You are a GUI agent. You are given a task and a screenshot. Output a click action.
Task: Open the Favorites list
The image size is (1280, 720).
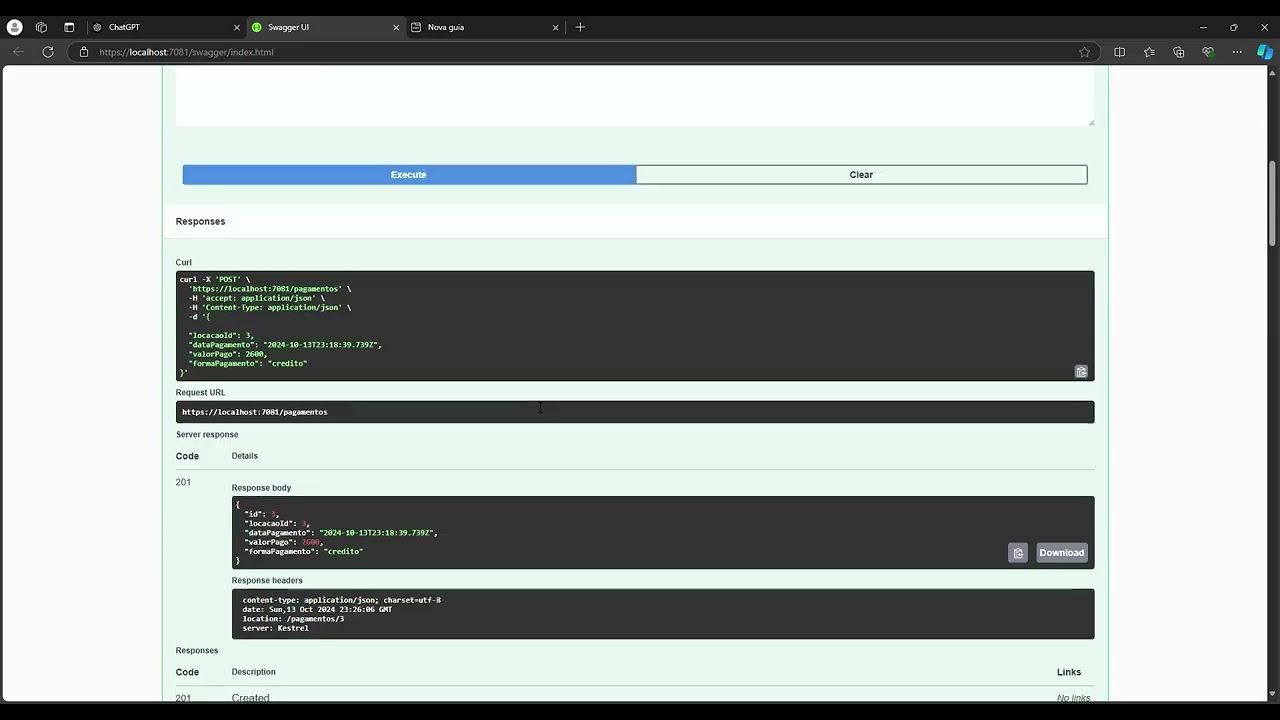[1149, 52]
